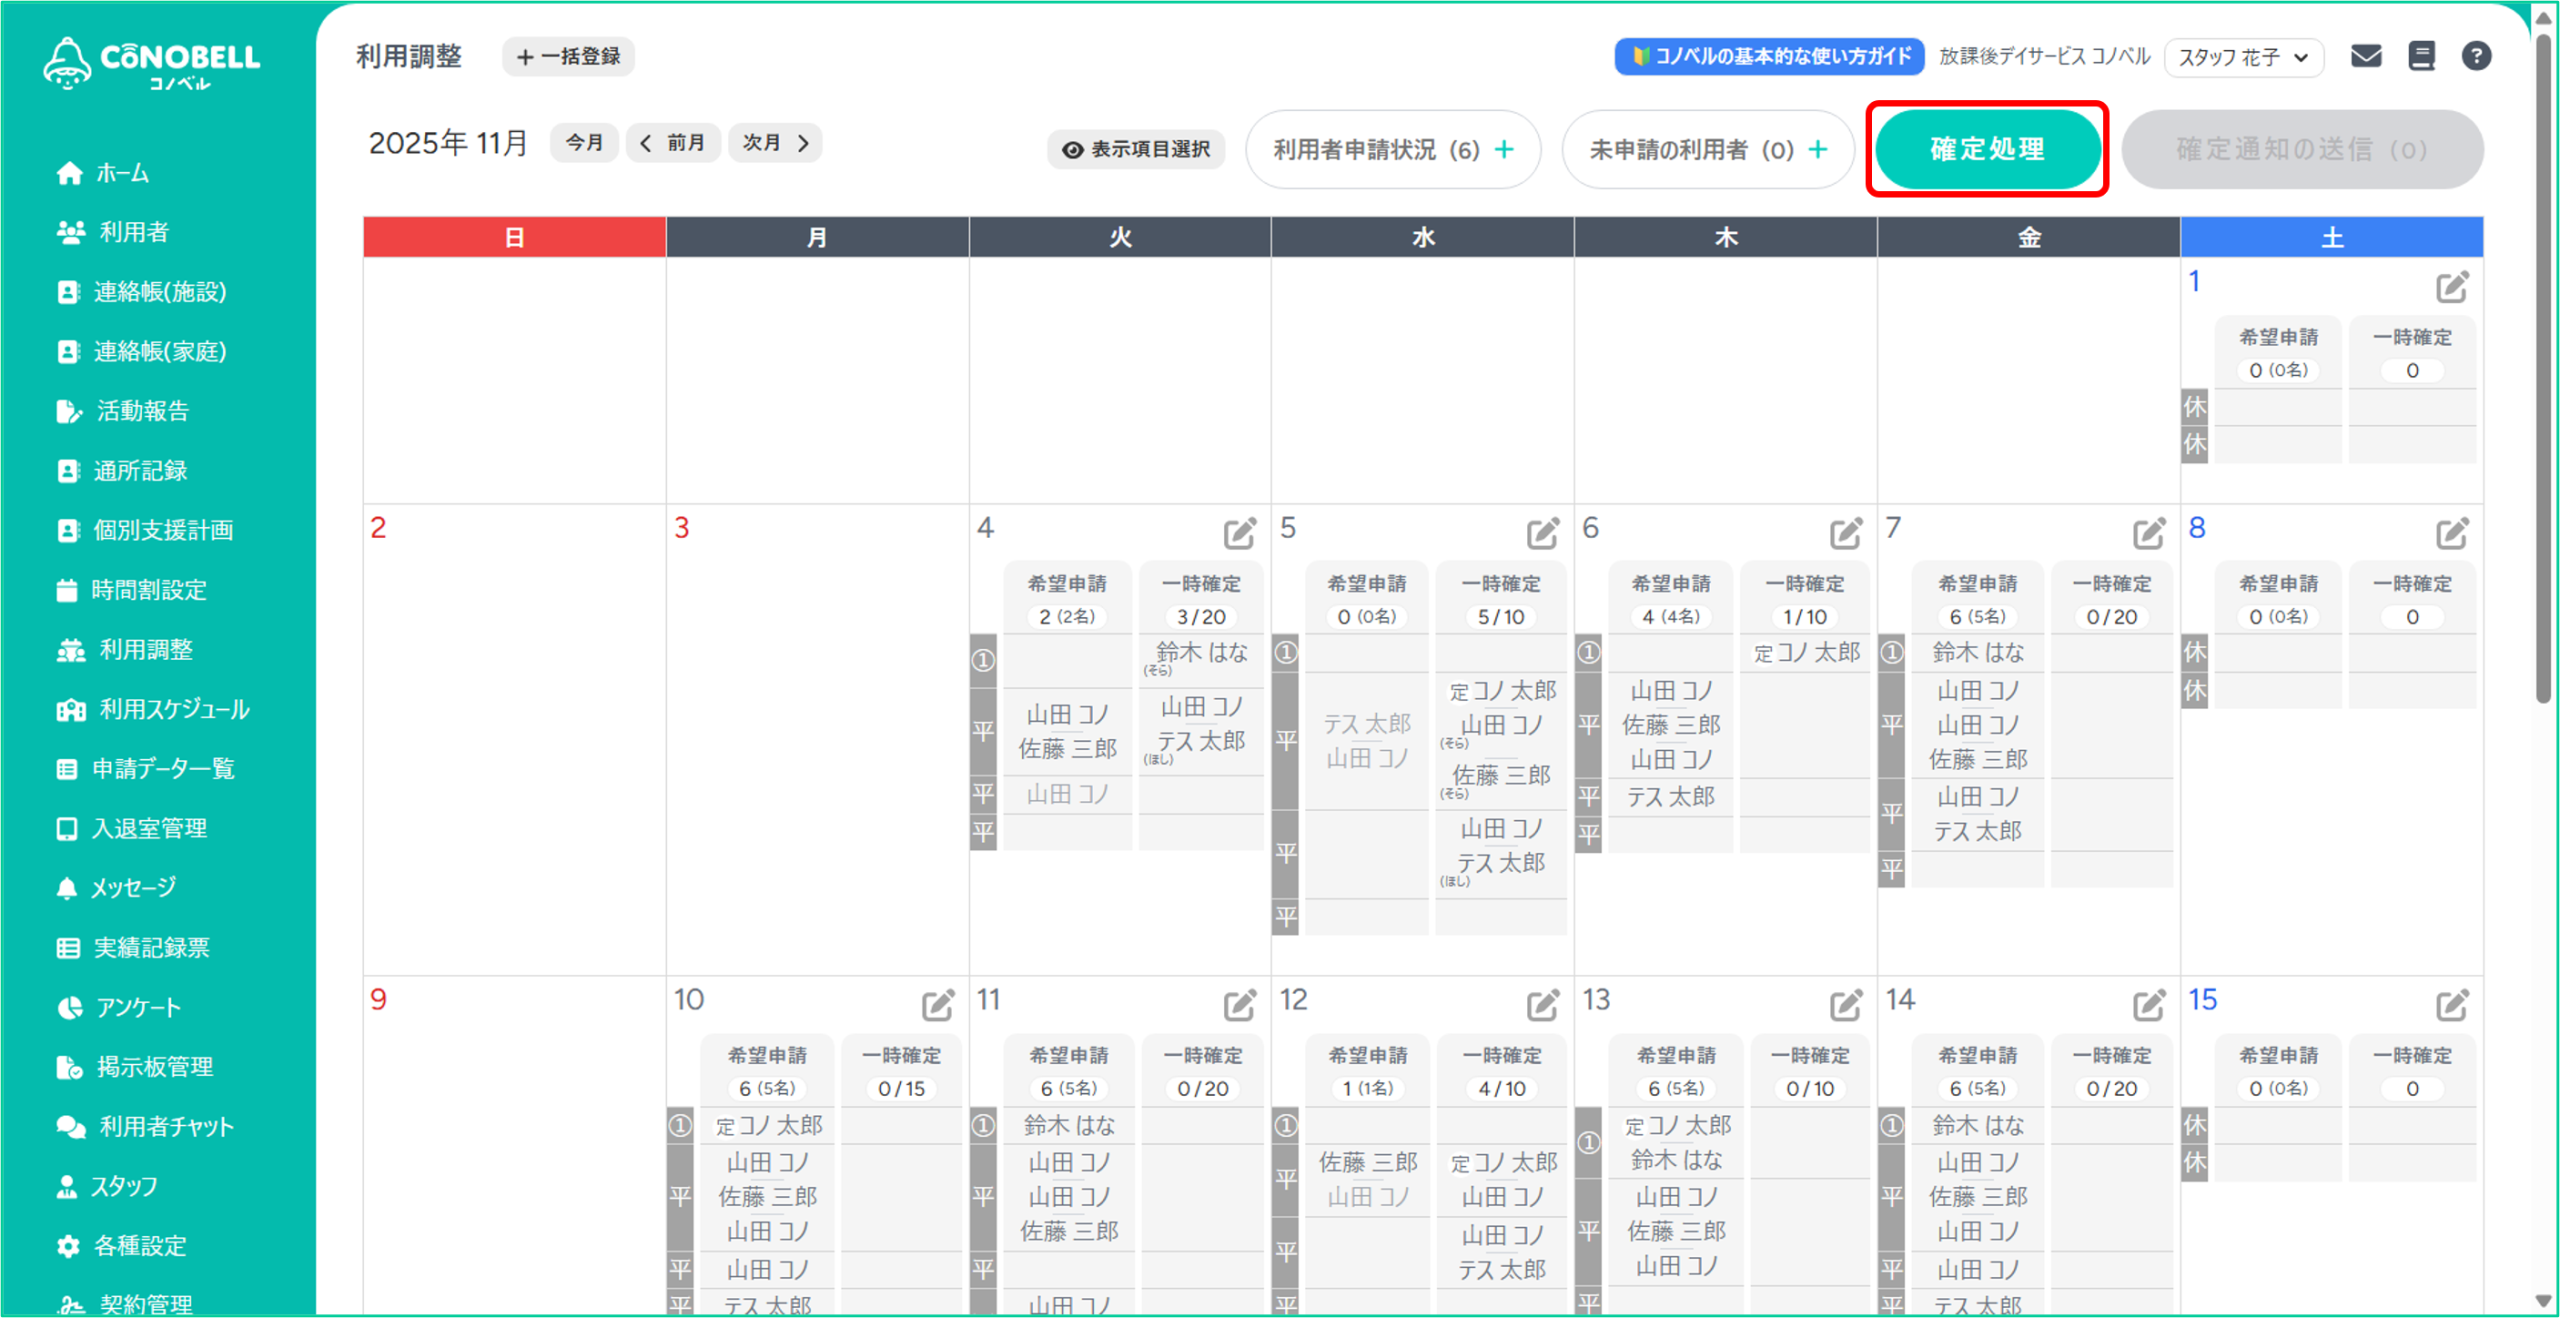Open the edit icon on November 12
Viewport: 2560px width, 1318px height.
point(1542,1005)
